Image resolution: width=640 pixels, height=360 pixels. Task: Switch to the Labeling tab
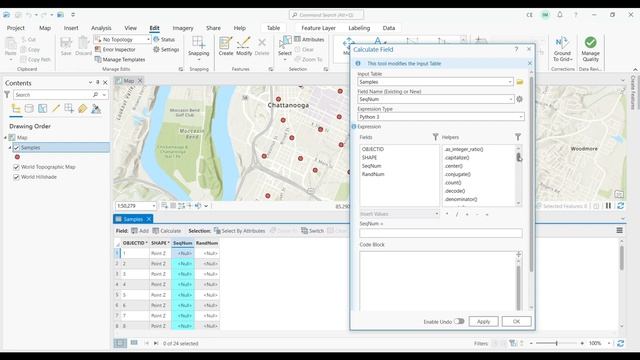tap(359, 28)
